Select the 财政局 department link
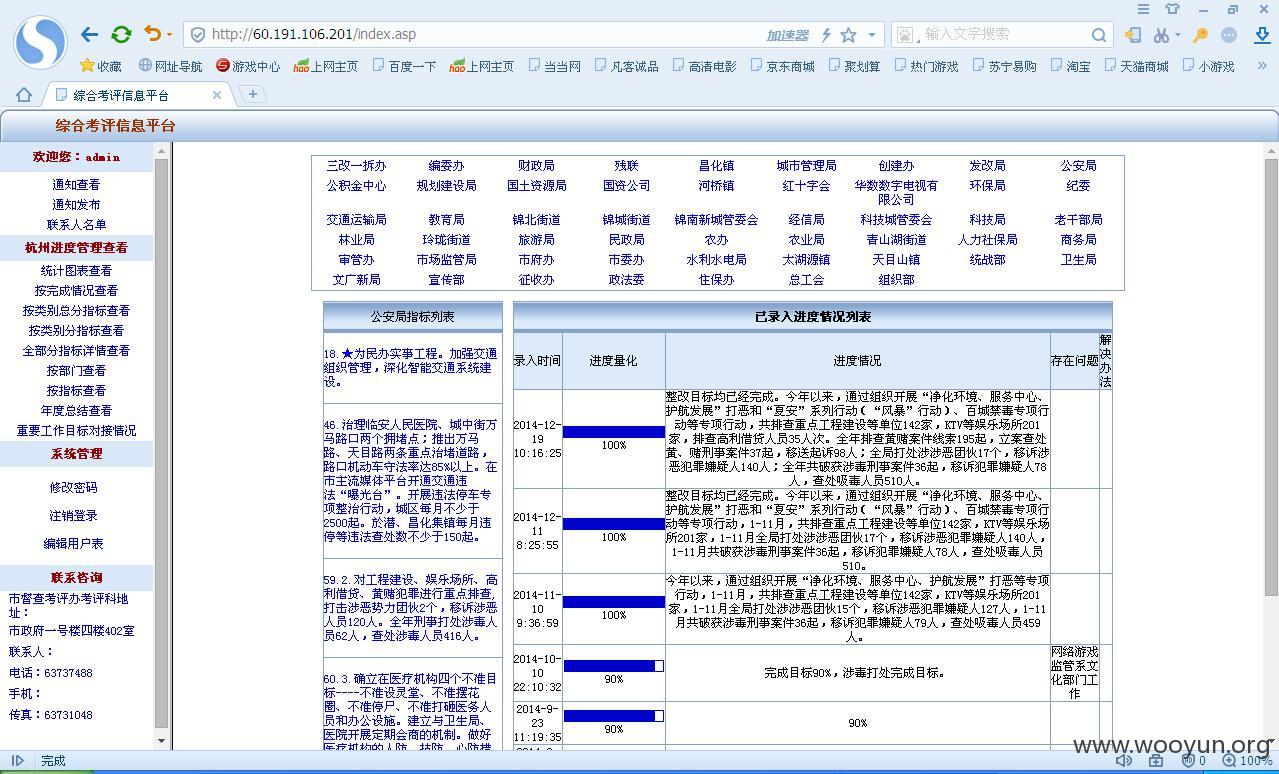This screenshot has width=1279, height=774. (536, 166)
